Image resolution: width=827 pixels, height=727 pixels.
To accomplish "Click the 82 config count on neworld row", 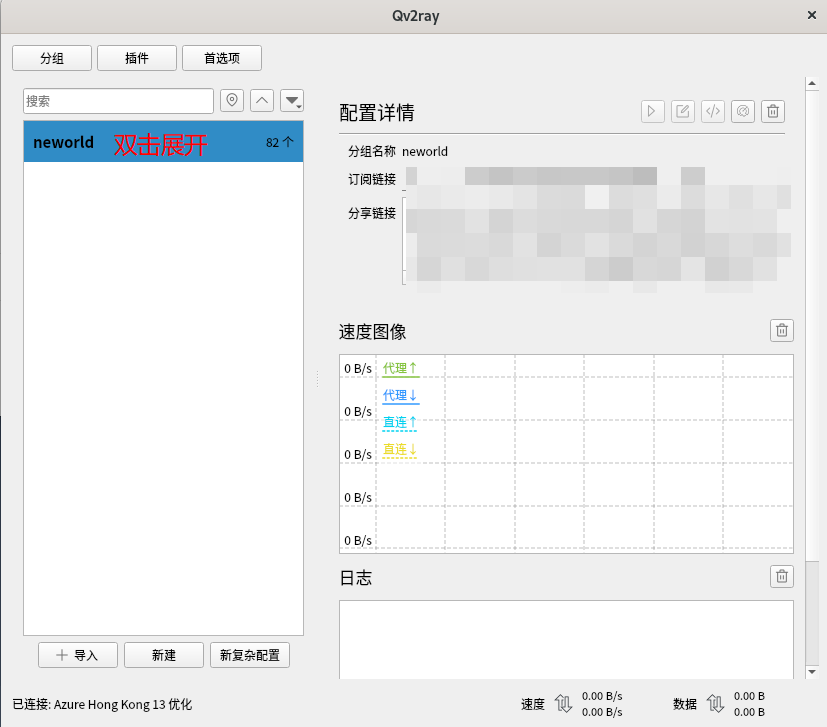I will coord(280,142).
